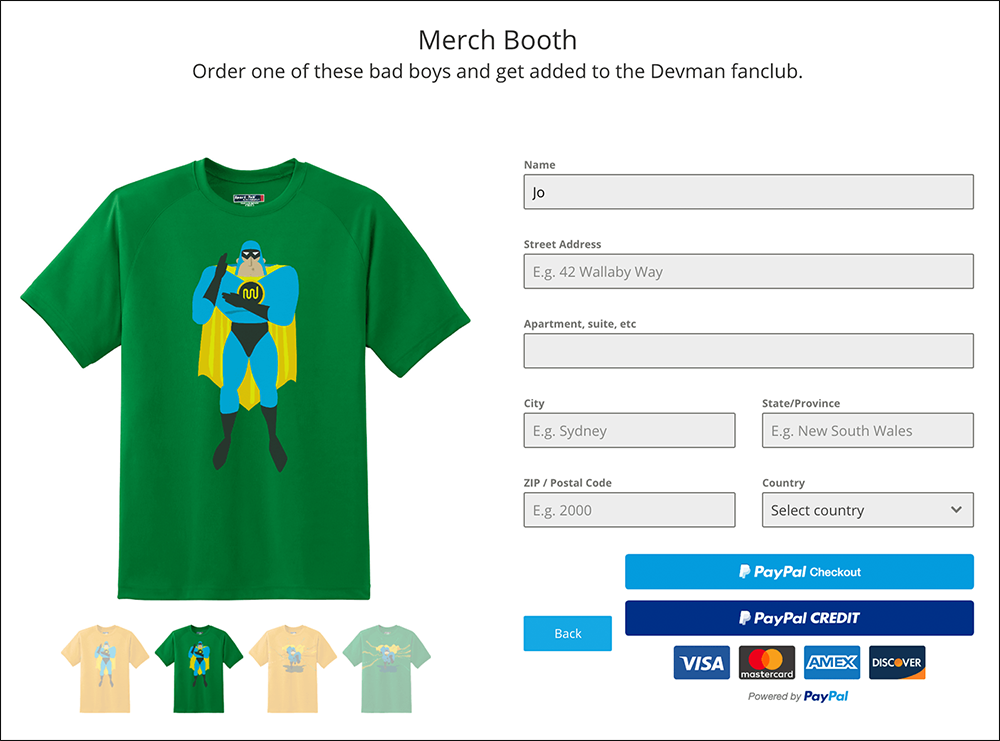Viewport: 1000px width, 741px height.
Task: Click the ZIP / Postal Code field
Action: tap(629, 510)
